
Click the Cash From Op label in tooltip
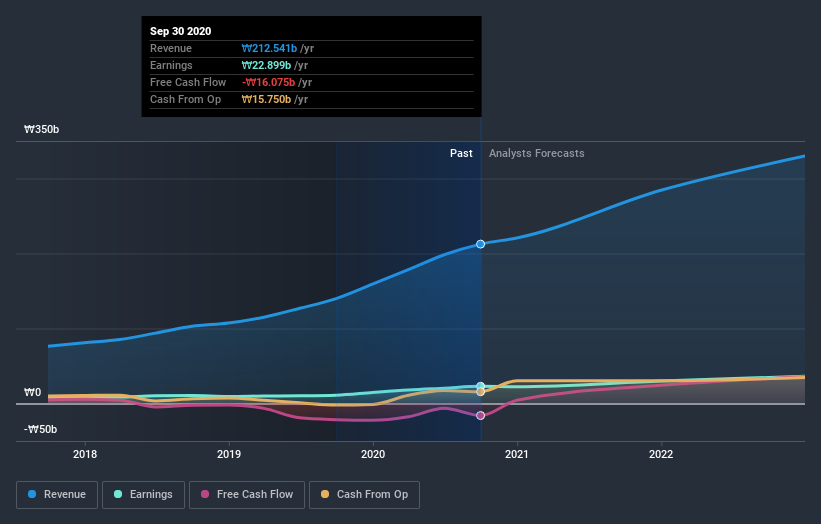click(185, 99)
